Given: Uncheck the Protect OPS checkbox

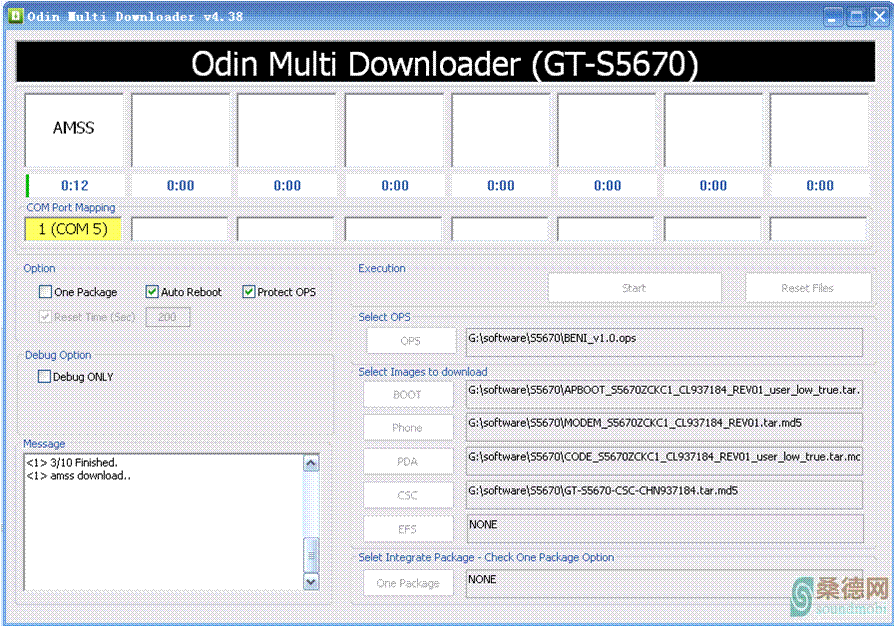Looking at the screenshot, I should [x=248, y=292].
